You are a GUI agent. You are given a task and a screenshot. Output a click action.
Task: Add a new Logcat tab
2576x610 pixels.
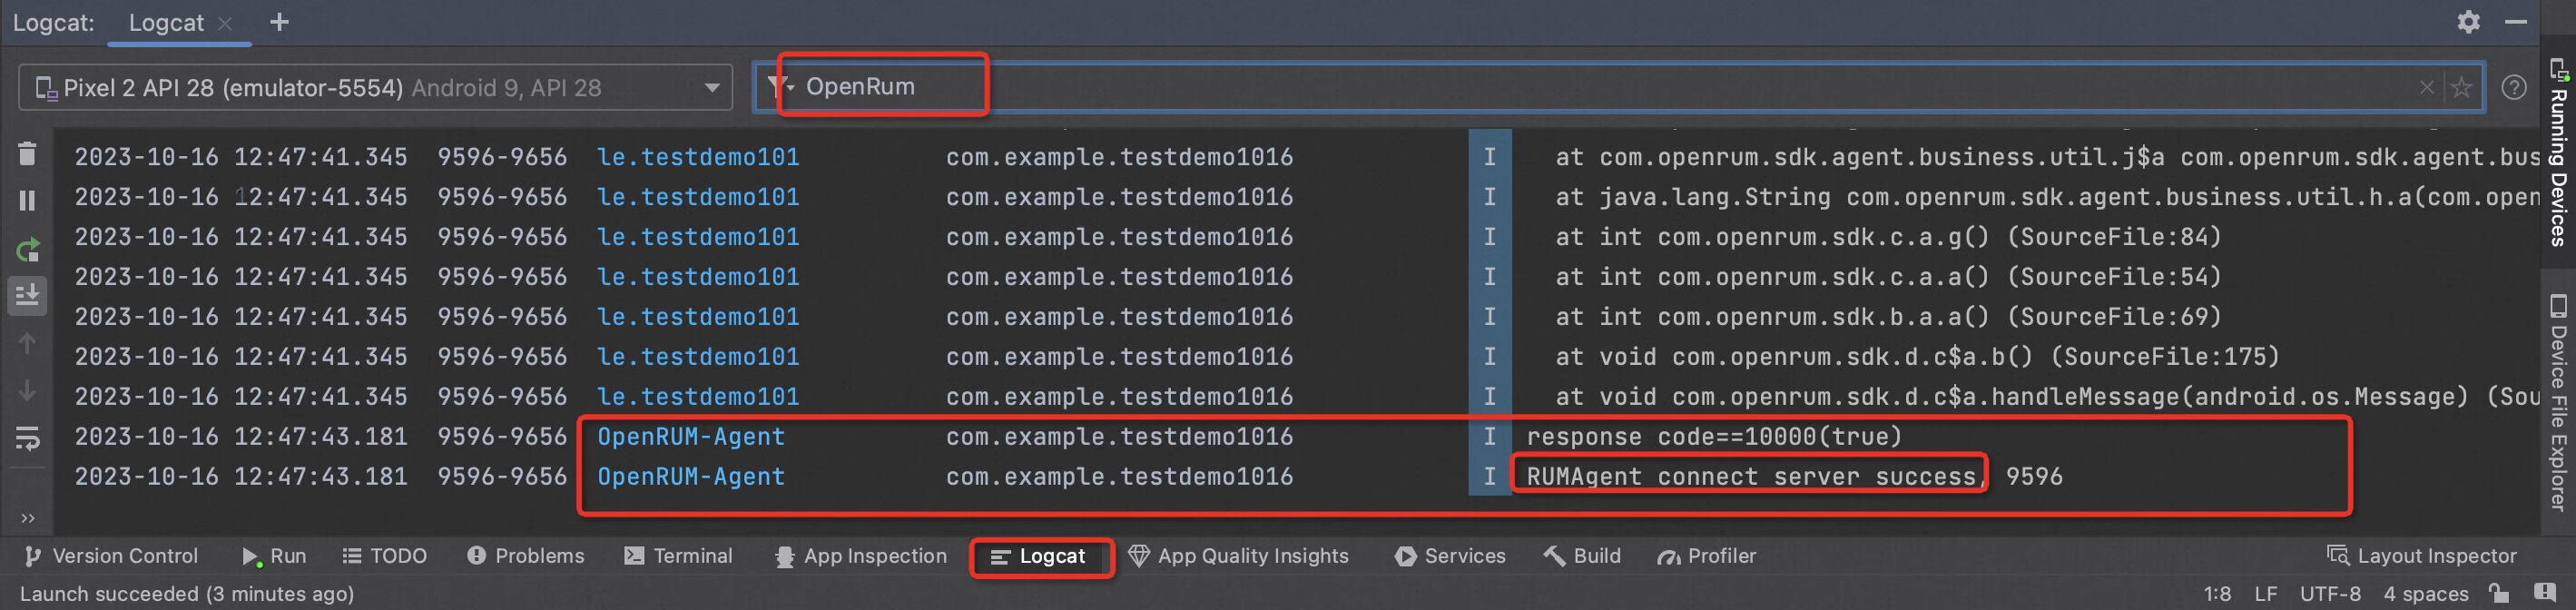(x=279, y=21)
